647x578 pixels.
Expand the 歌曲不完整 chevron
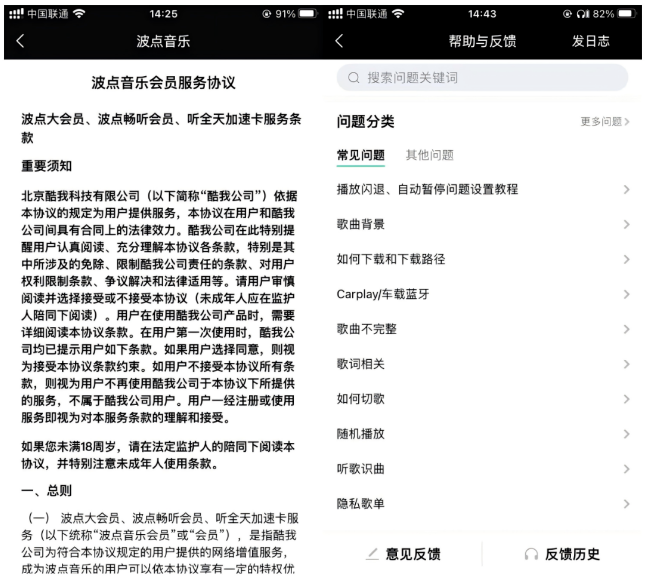(626, 329)
